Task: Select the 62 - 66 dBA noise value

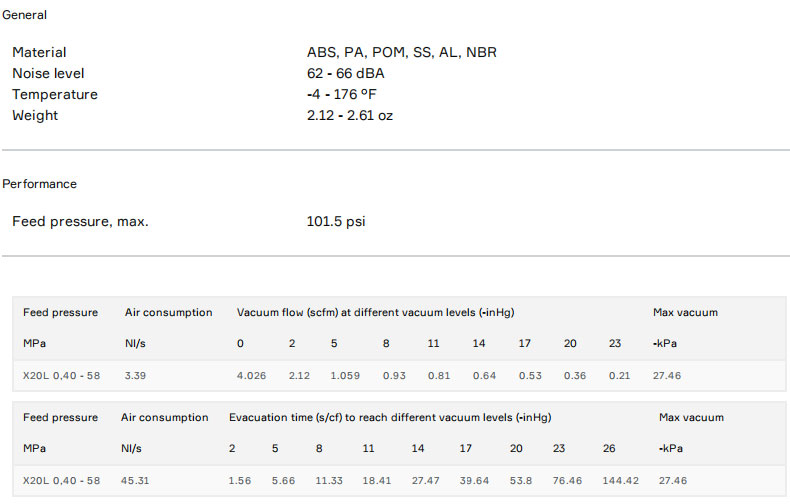Action: 345,73
